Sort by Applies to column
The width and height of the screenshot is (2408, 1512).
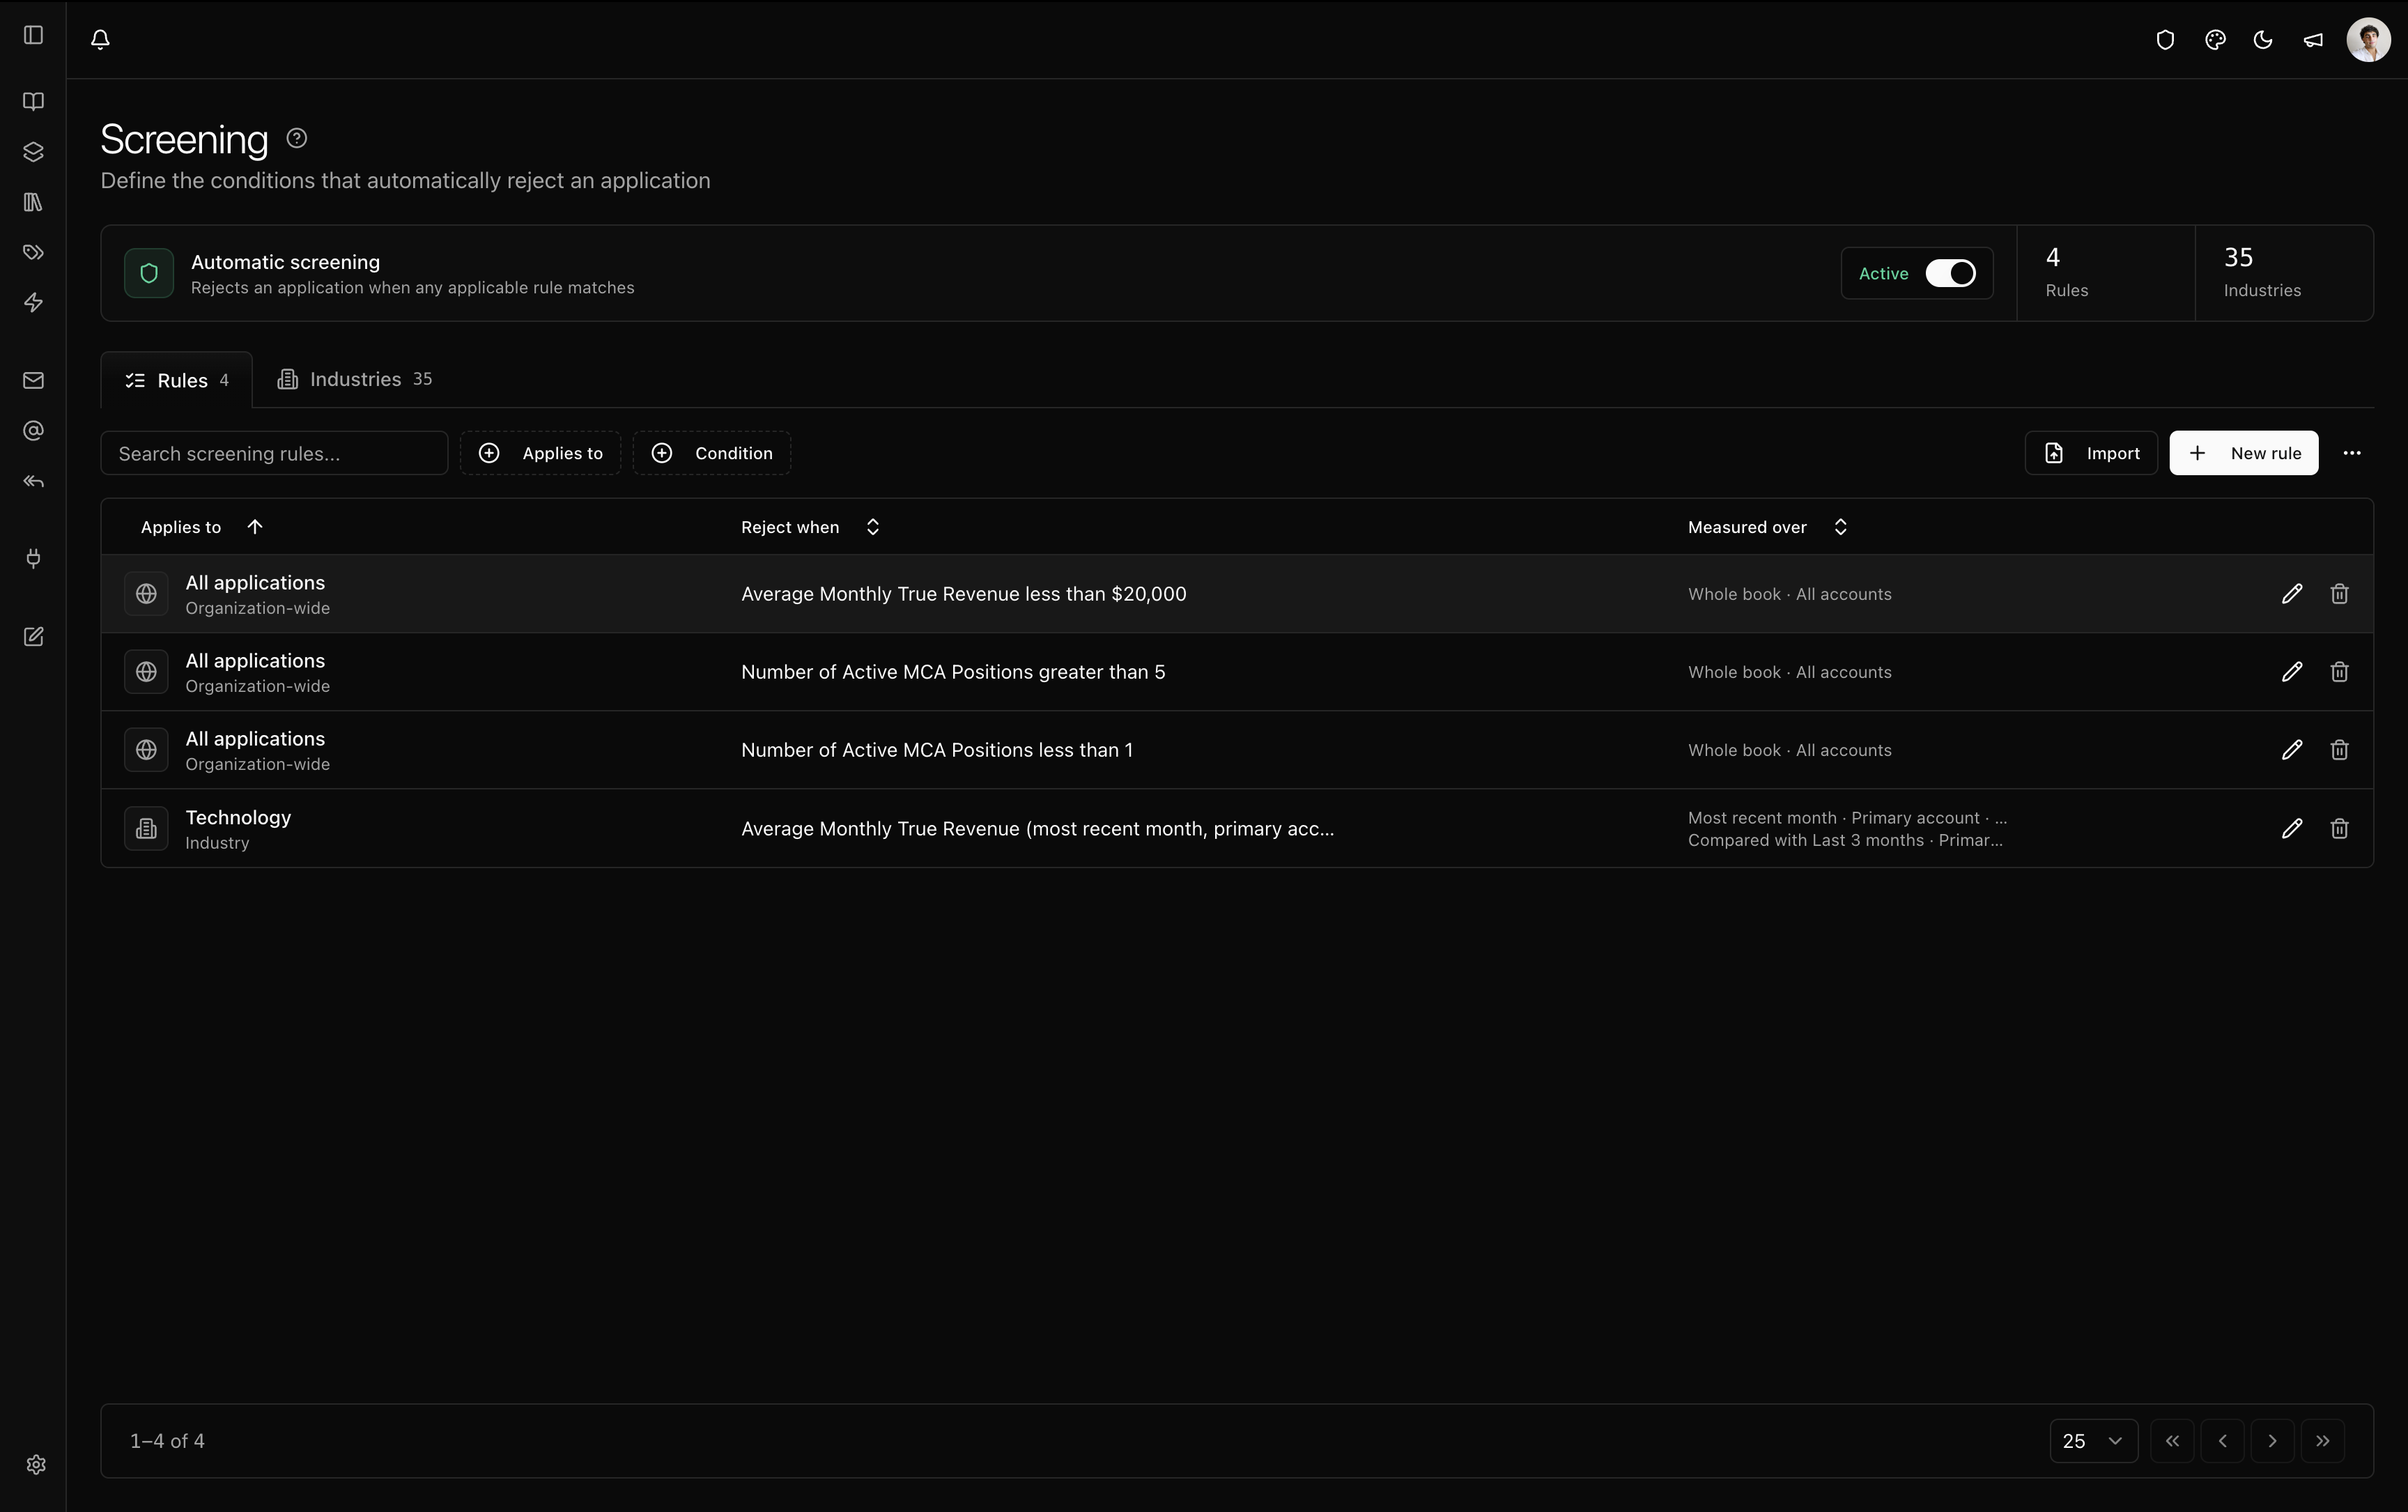pyautogui.click(x=201, y=527)
